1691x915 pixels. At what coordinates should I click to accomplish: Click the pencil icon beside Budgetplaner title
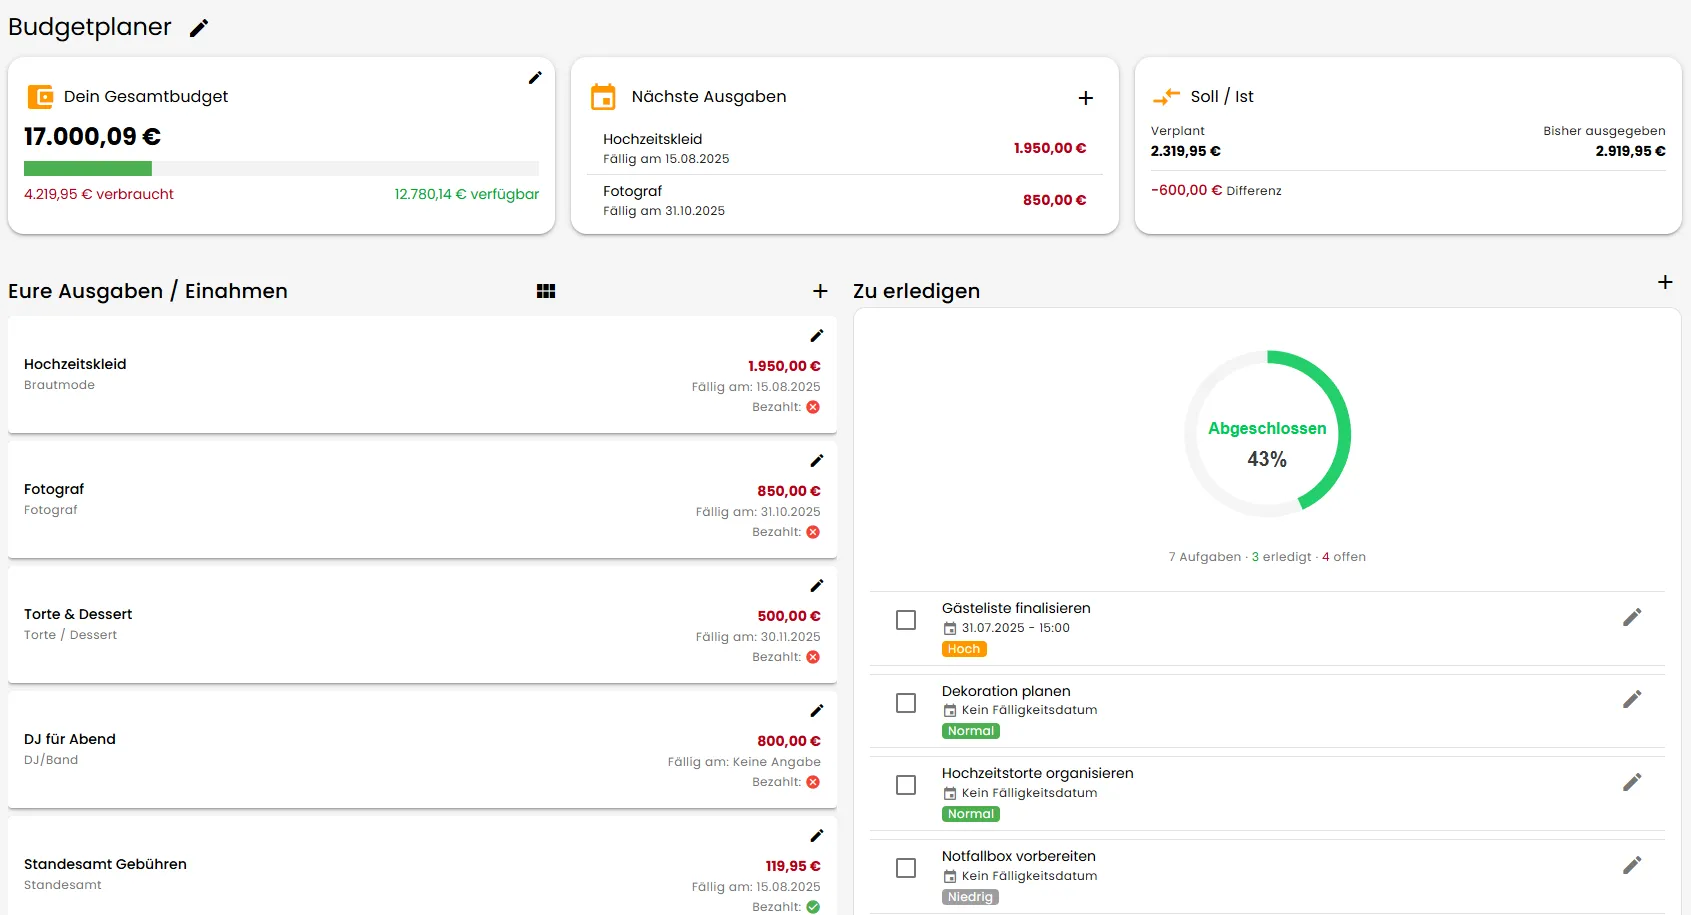tap(199, 28)
